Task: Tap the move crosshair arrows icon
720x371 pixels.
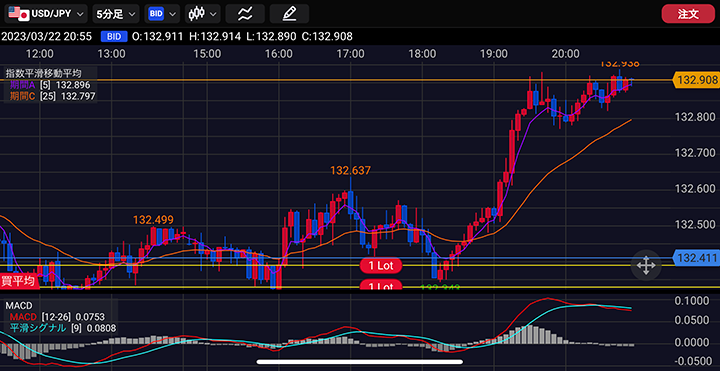Action: (646, 266)
